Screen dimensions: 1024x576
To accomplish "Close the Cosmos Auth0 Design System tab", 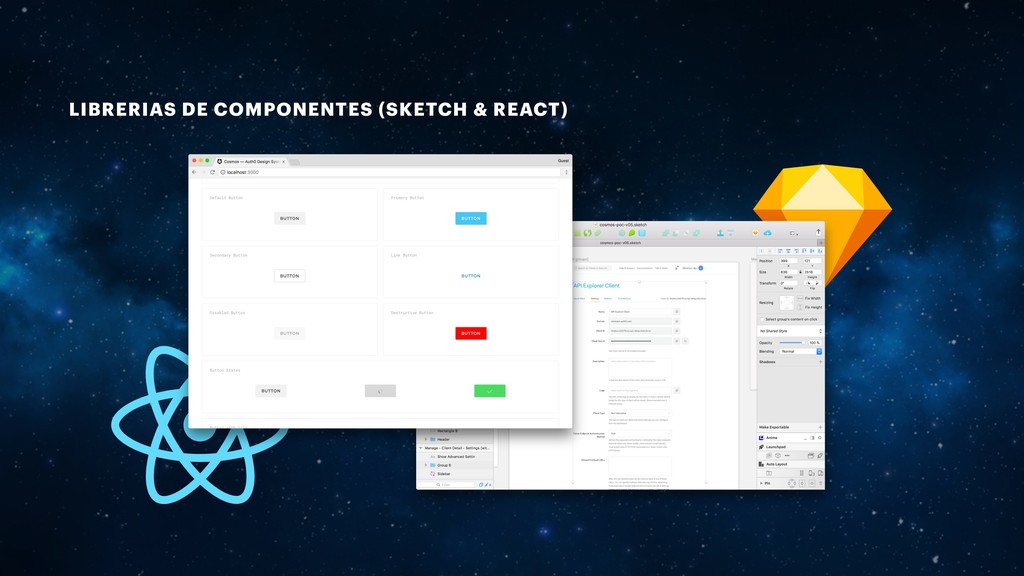I will 283,161.
